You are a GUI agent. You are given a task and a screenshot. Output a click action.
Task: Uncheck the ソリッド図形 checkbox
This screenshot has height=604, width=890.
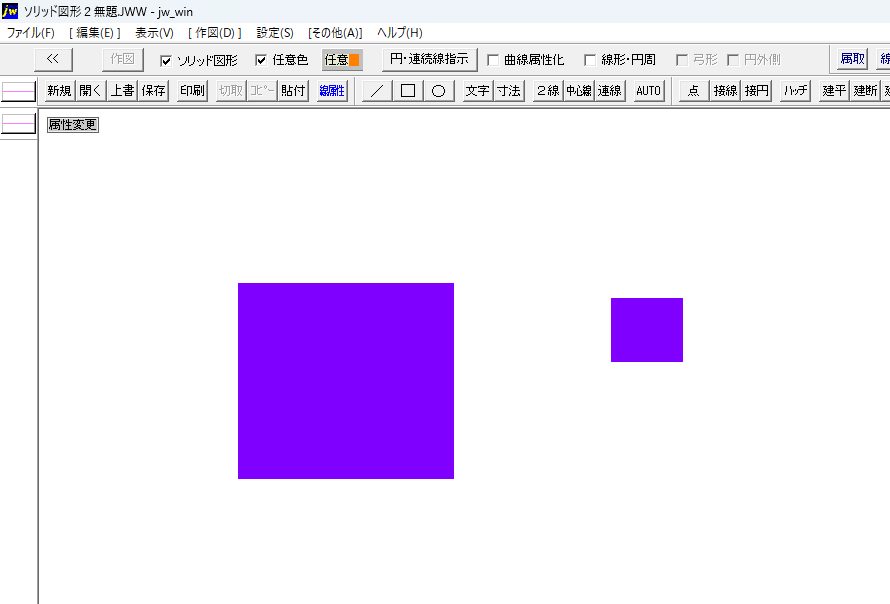(x=166, y=60)
